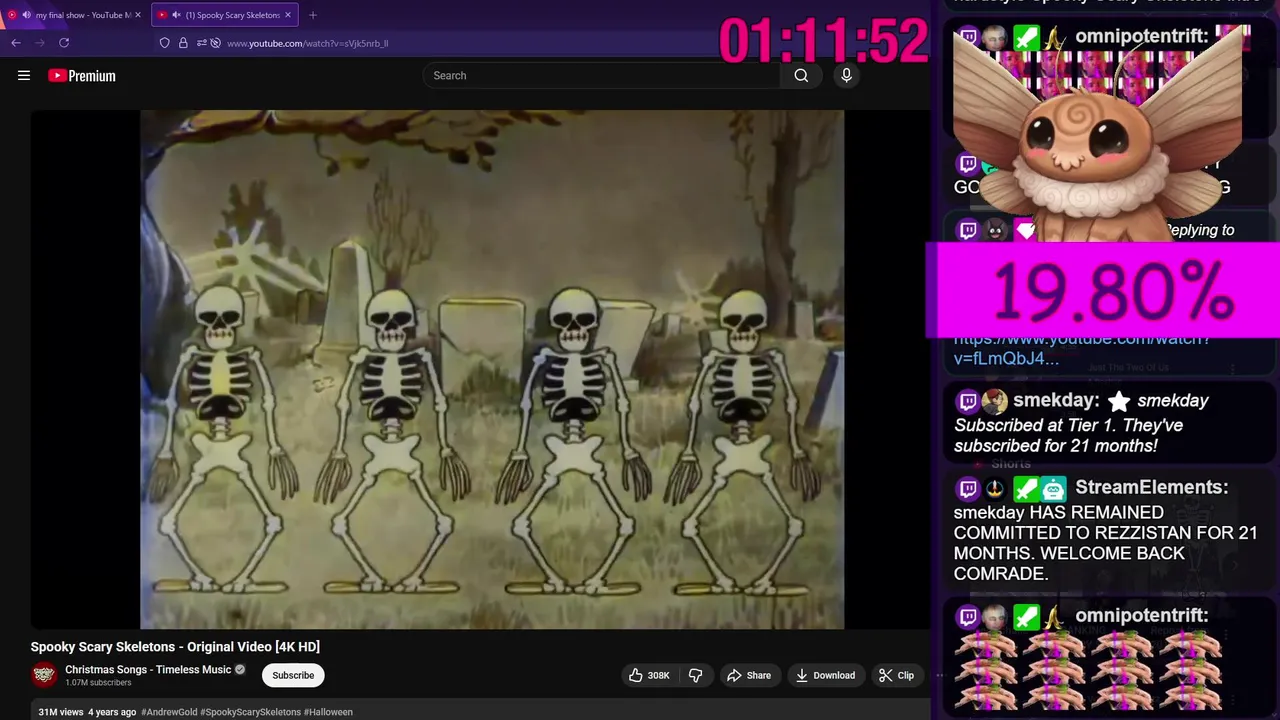Image resolution: width=1280 pixels, height=720 pixels.
Task: Open Christmas Songs channel avatar
Action: tap(44, 675)
